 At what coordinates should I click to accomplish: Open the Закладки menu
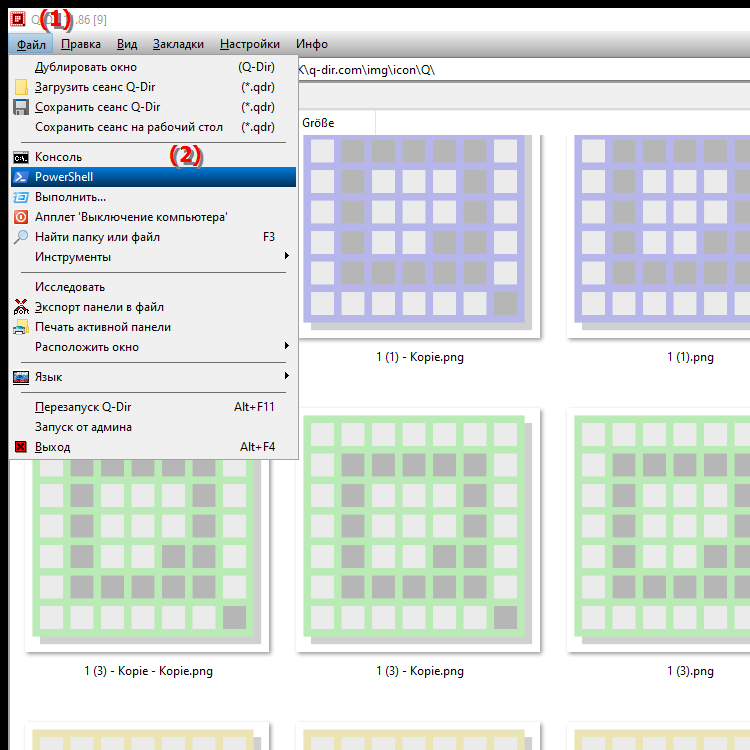click(178, 44)
